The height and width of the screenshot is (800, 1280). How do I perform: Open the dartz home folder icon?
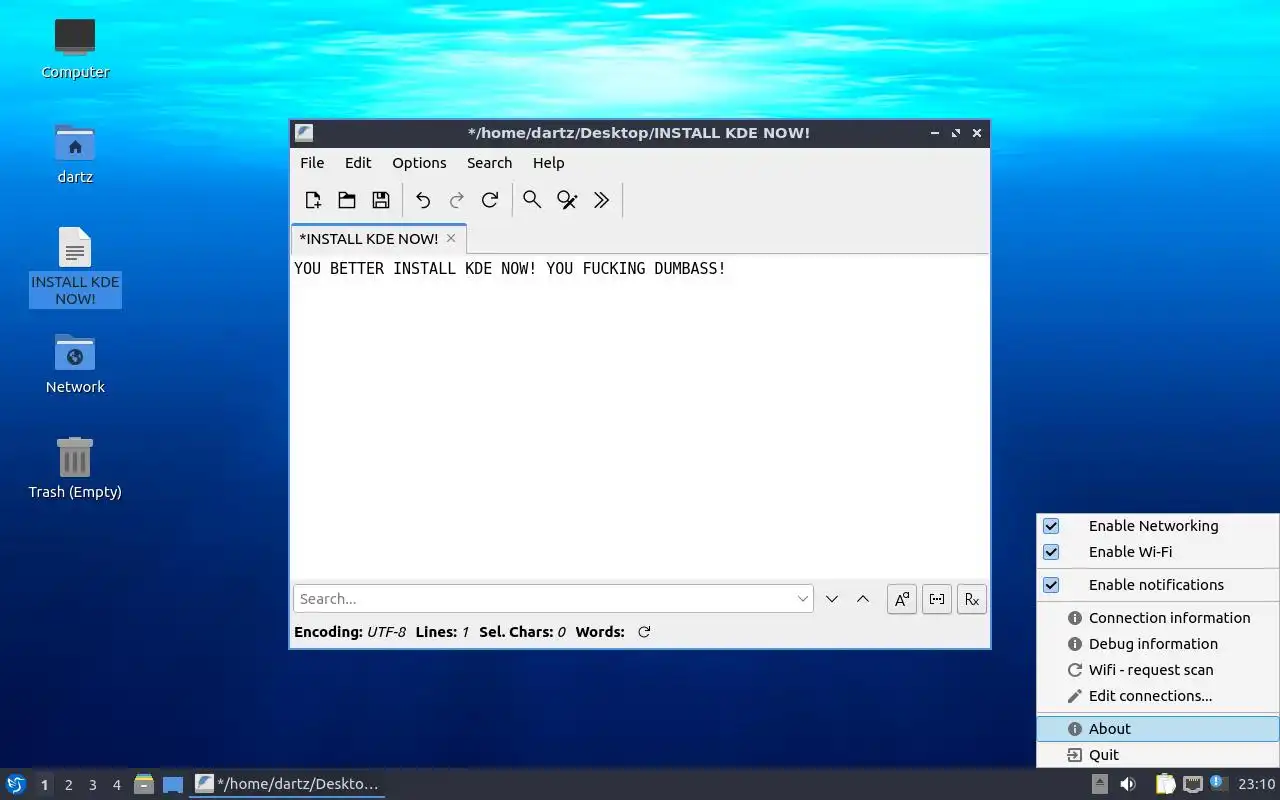click(x=75, y=154)
